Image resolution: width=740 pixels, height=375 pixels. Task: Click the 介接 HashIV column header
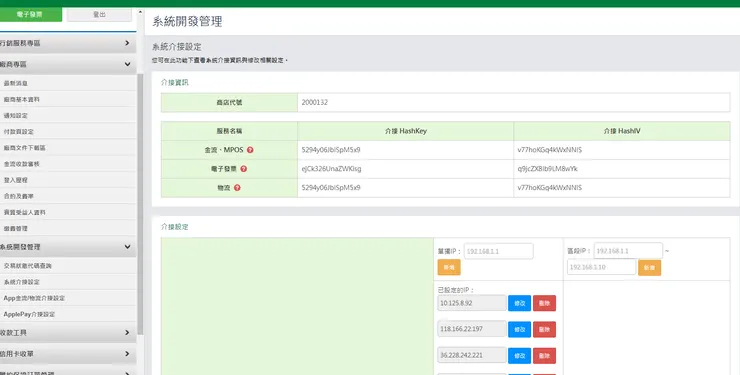coord(622,131)
